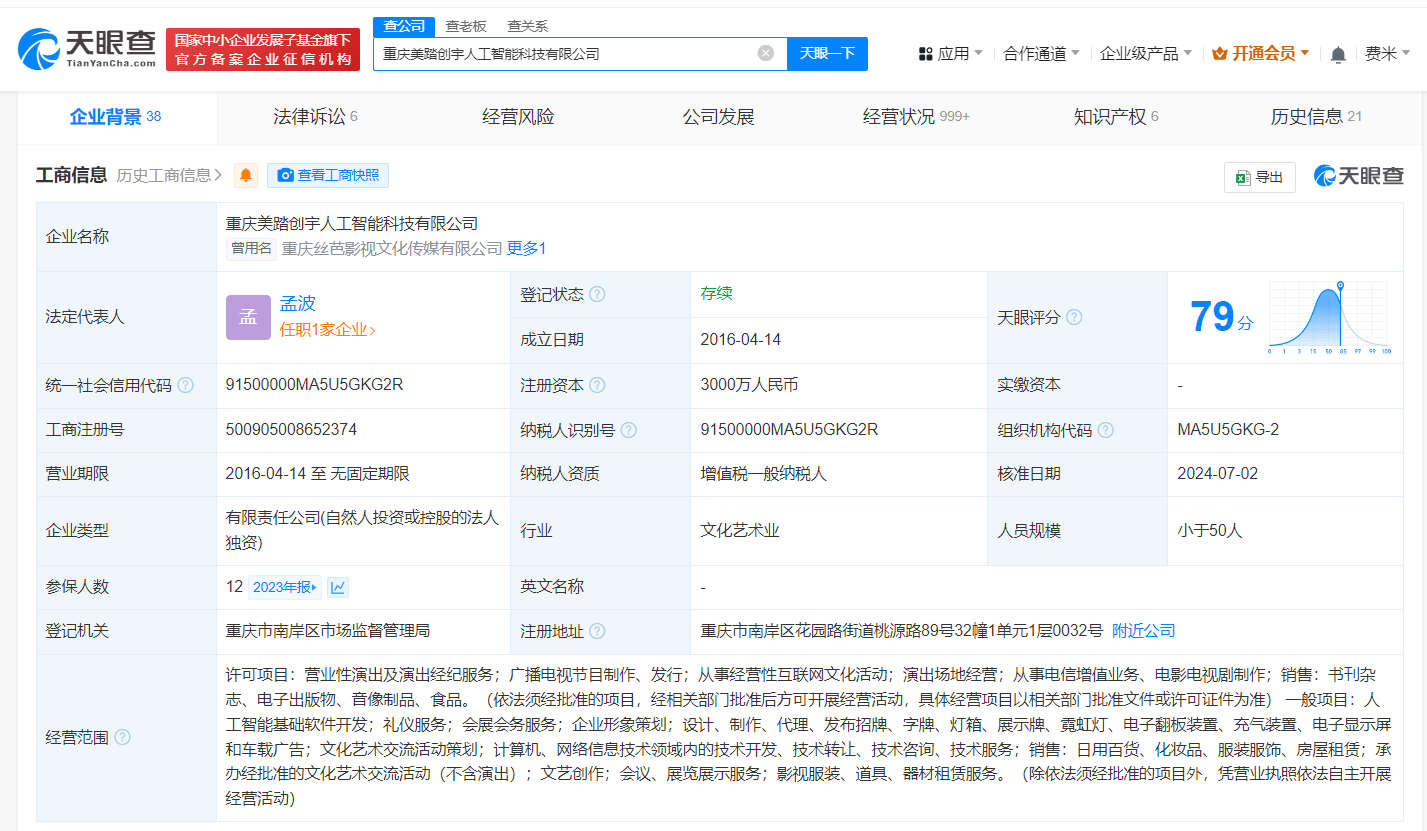Click organization code MA5U5GKG-2
This screenshot has height=831, width=1427.
(1228, 429)
